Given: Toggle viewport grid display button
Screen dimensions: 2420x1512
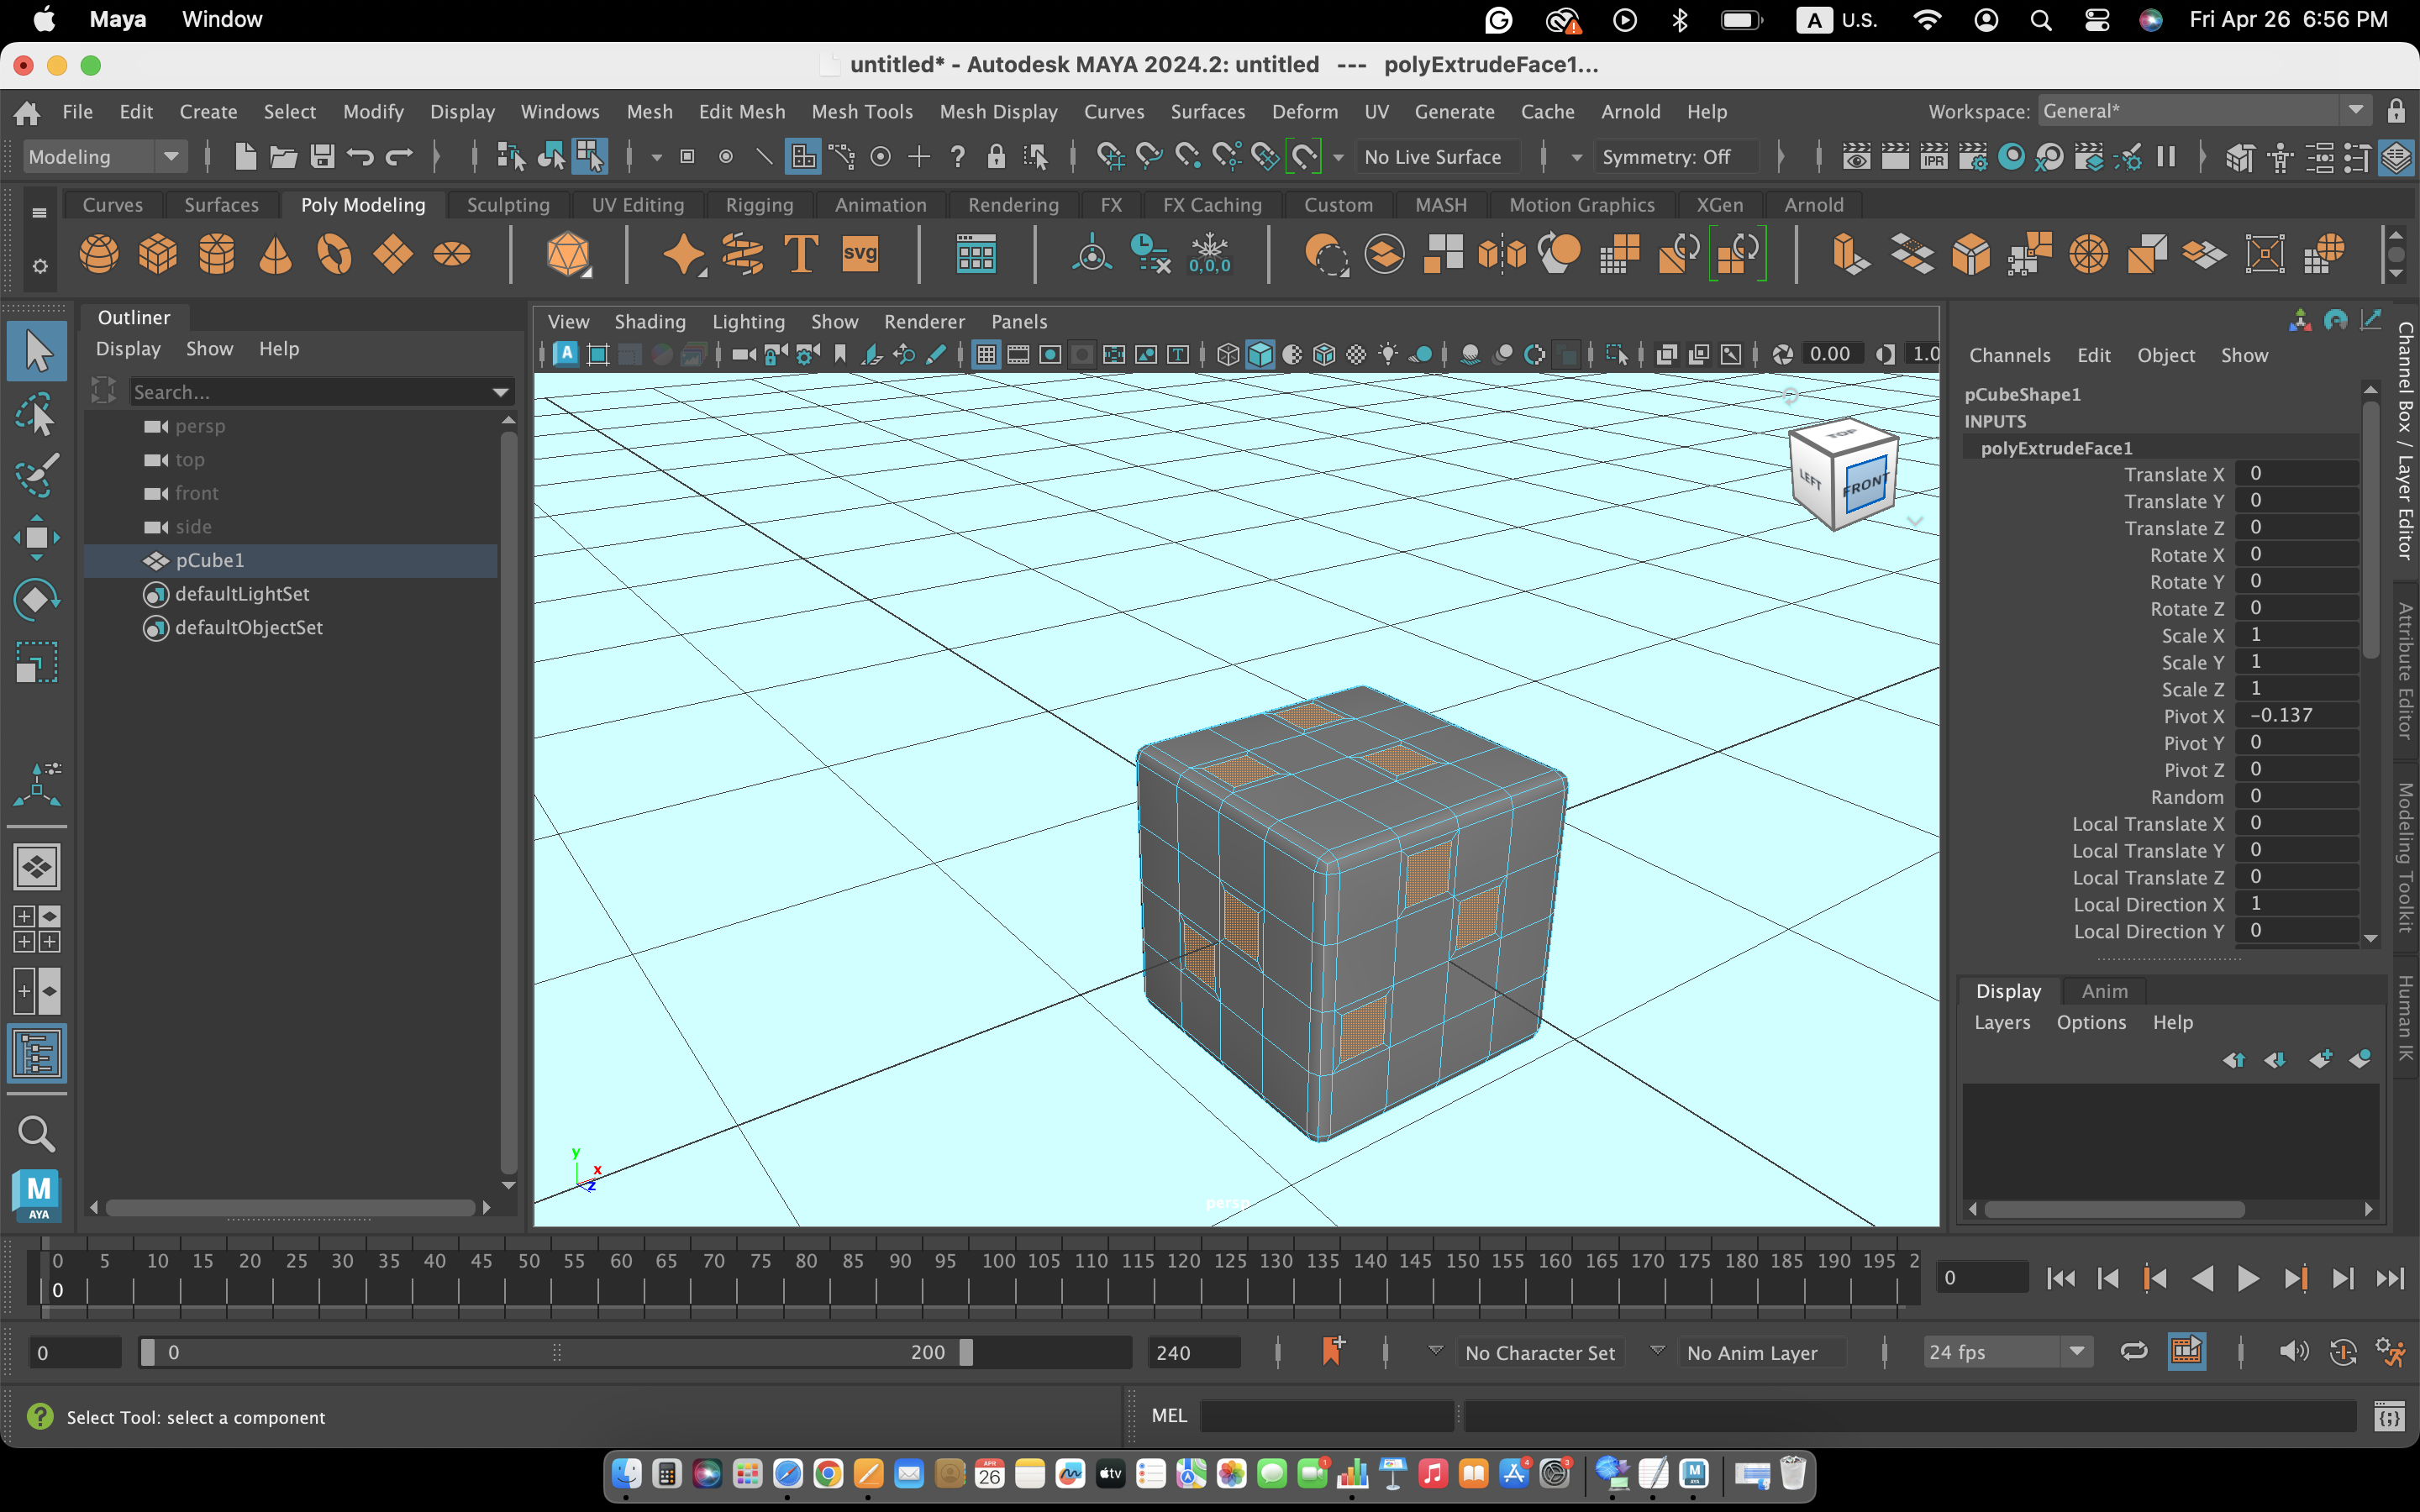Looking at the screenshot, I should [x=986, y=354].
